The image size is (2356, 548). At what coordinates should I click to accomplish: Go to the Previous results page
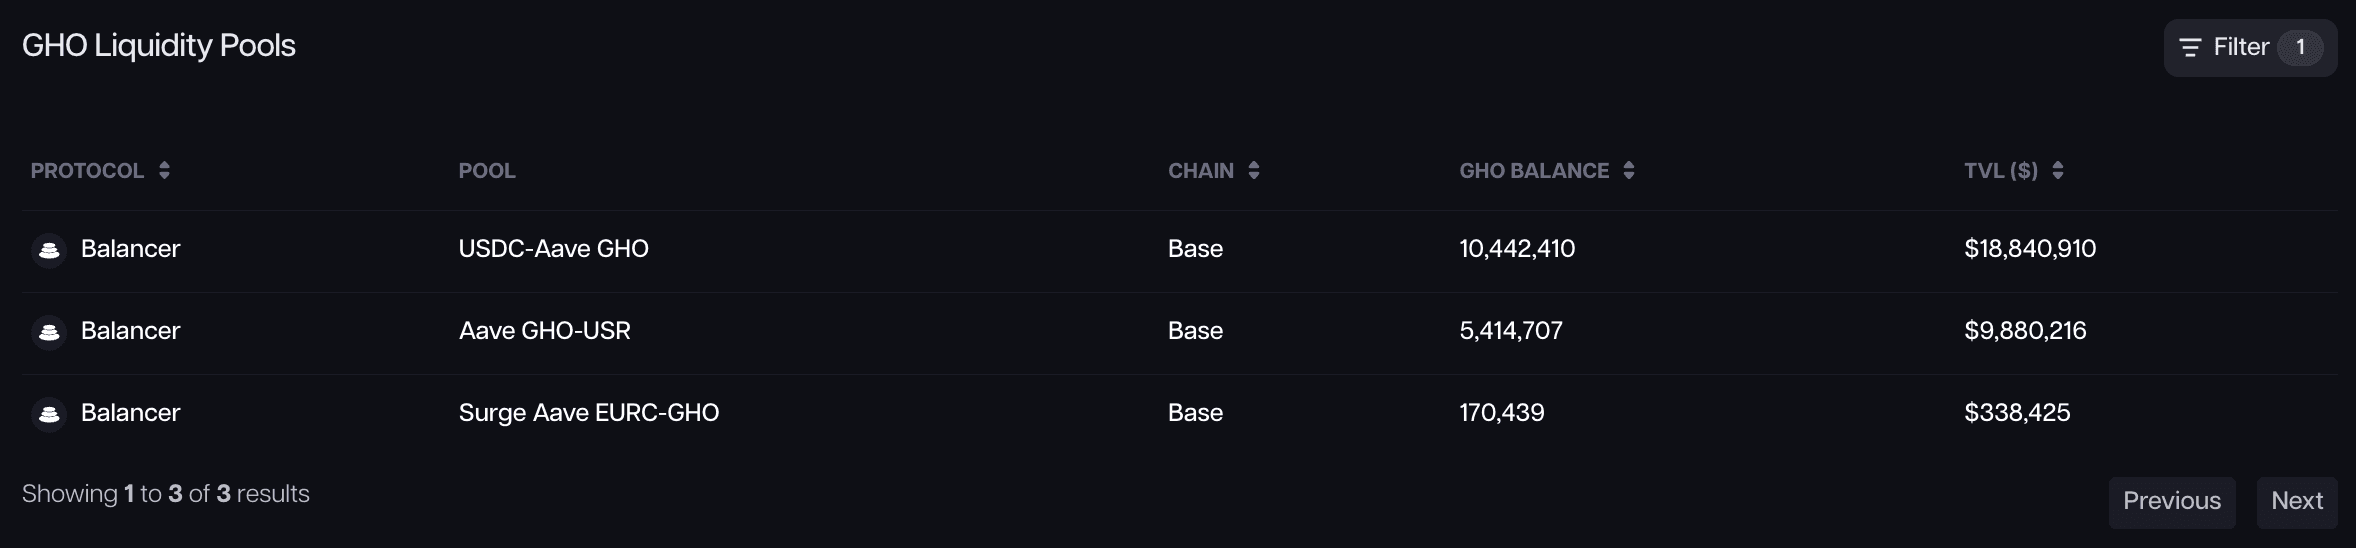[x=2171, y=501]
